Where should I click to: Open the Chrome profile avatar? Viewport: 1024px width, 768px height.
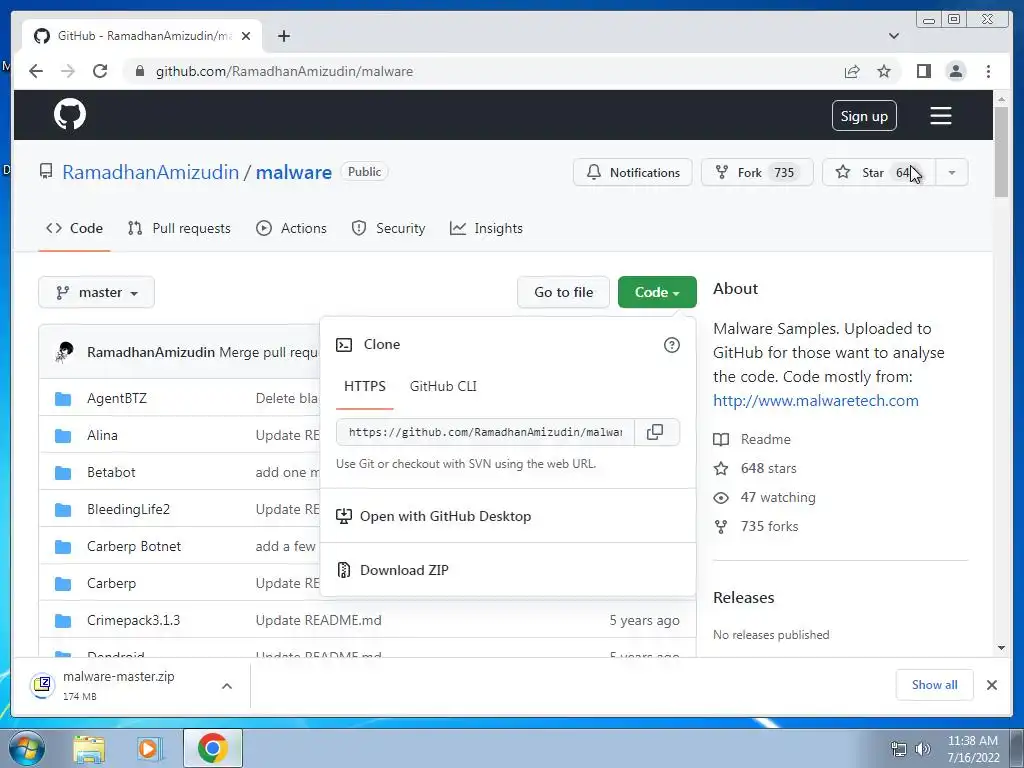[956, 71]
